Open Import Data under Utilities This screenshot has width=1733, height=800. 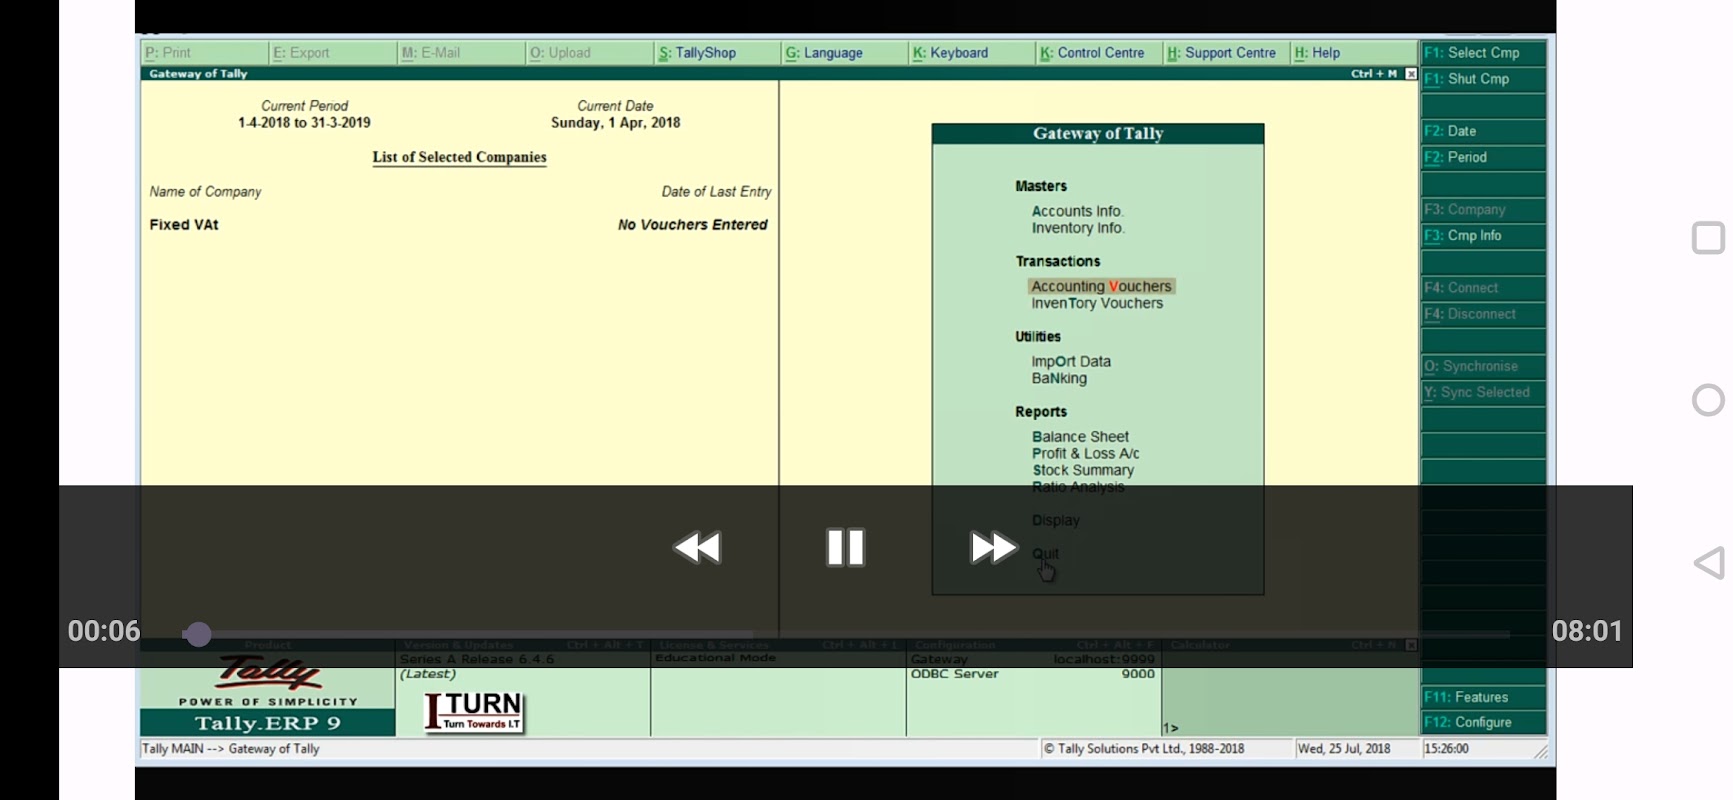click(1071, 362)
